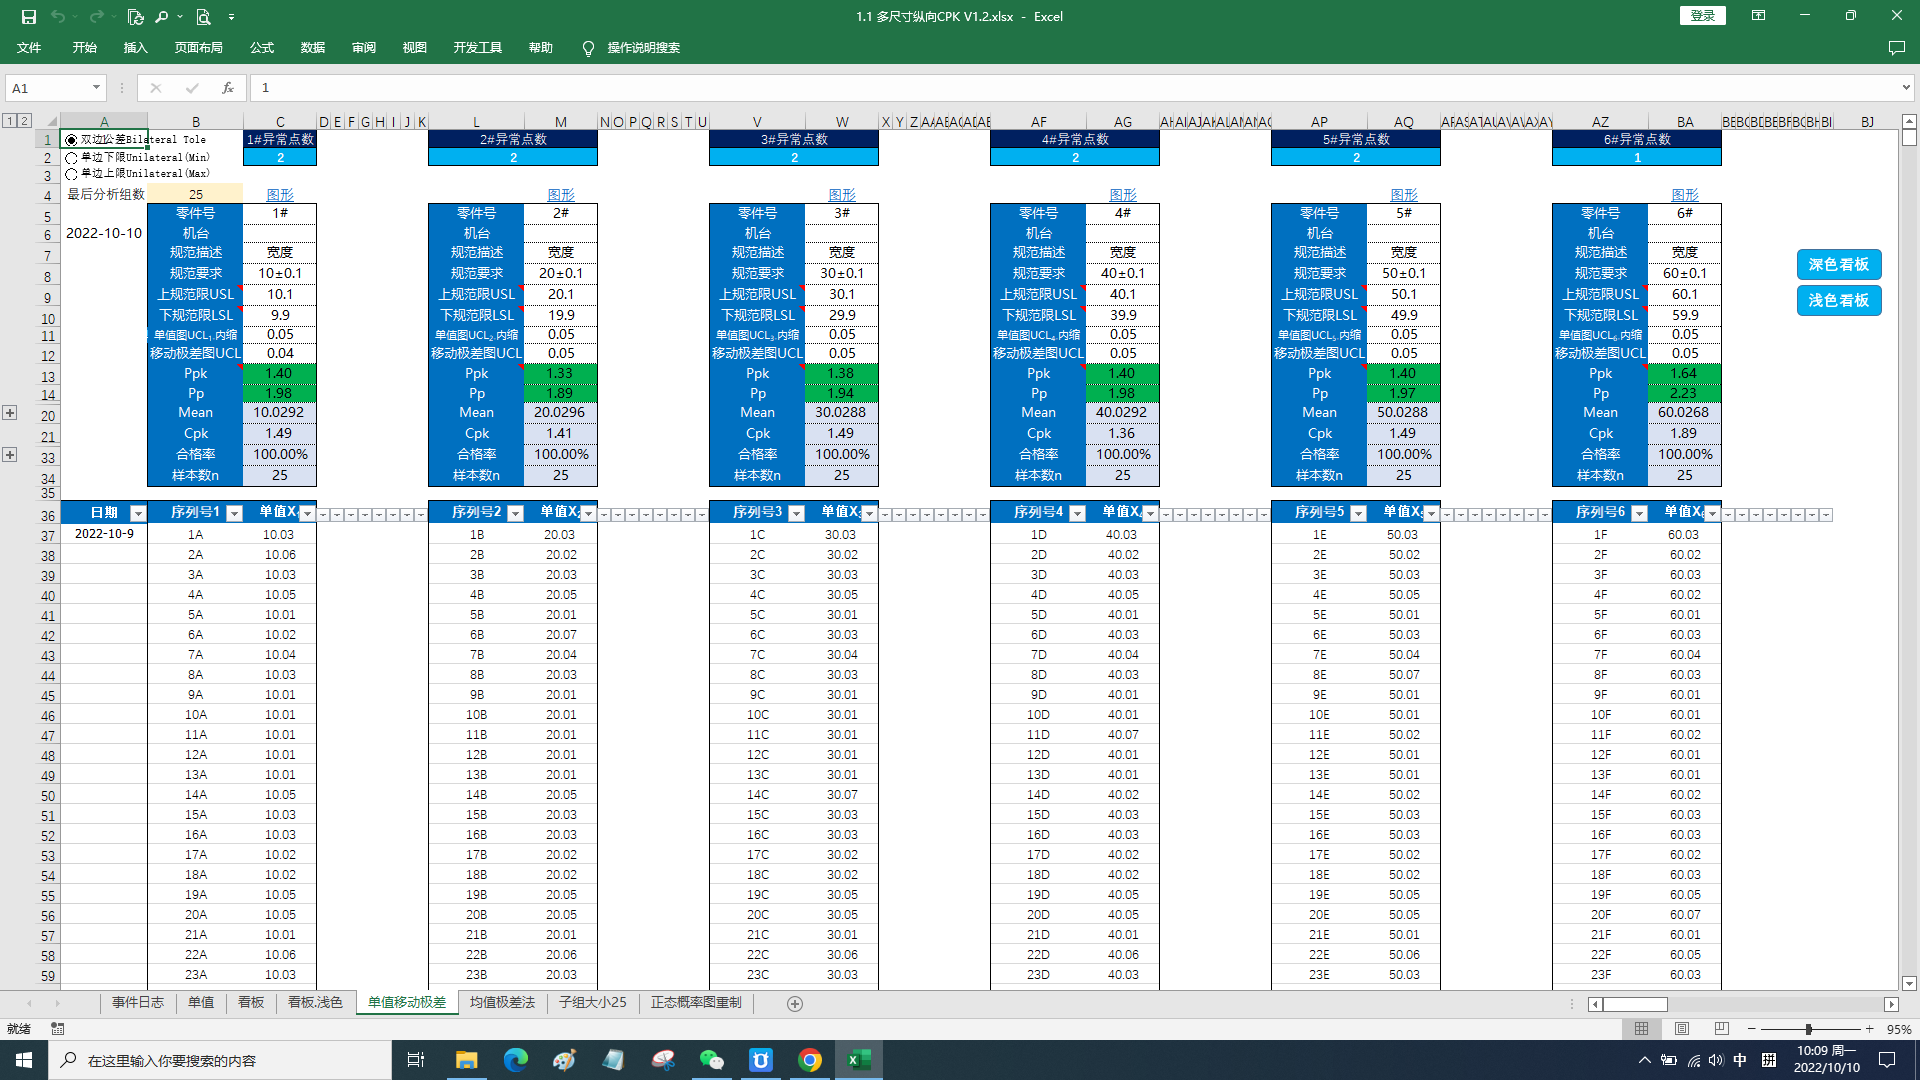Open the comments speech-bubble icon in ribbon
Viewport: 1920px width, 1080px height.
[x=1896, y=48]
